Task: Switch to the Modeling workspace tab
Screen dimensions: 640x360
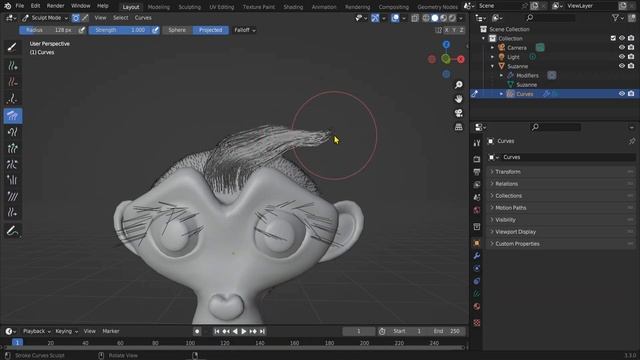Action: 159,7
